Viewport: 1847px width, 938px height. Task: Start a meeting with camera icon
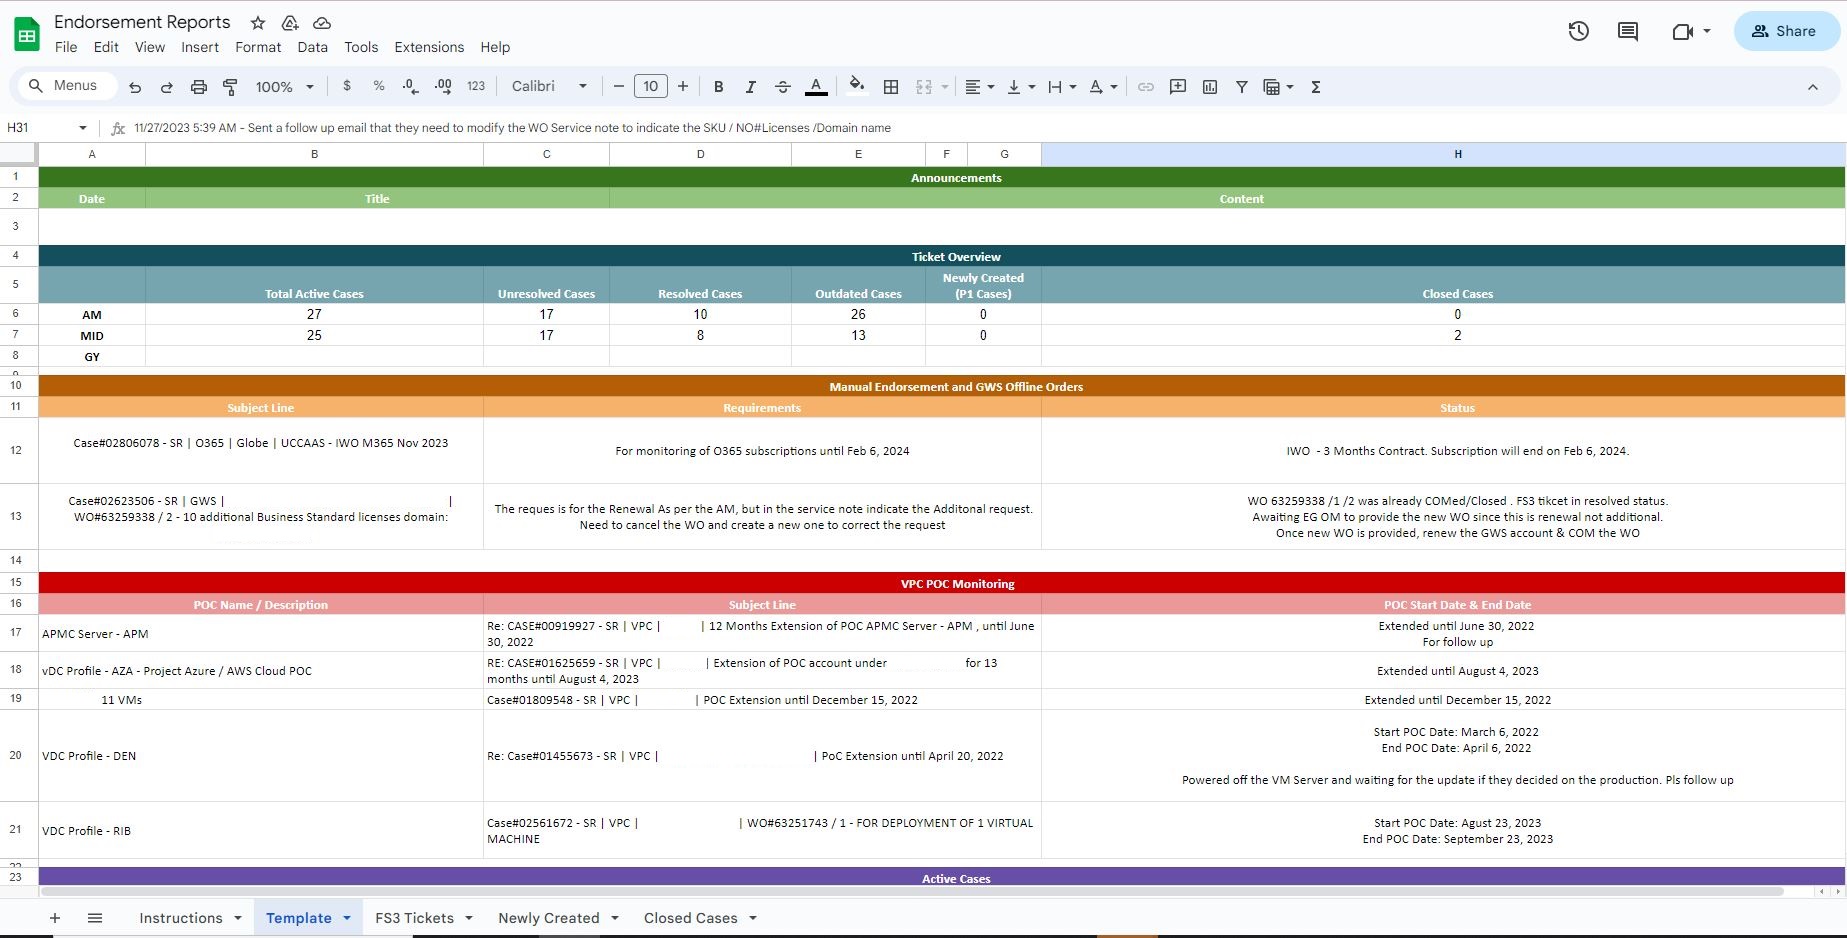(x=1683, y=31)
